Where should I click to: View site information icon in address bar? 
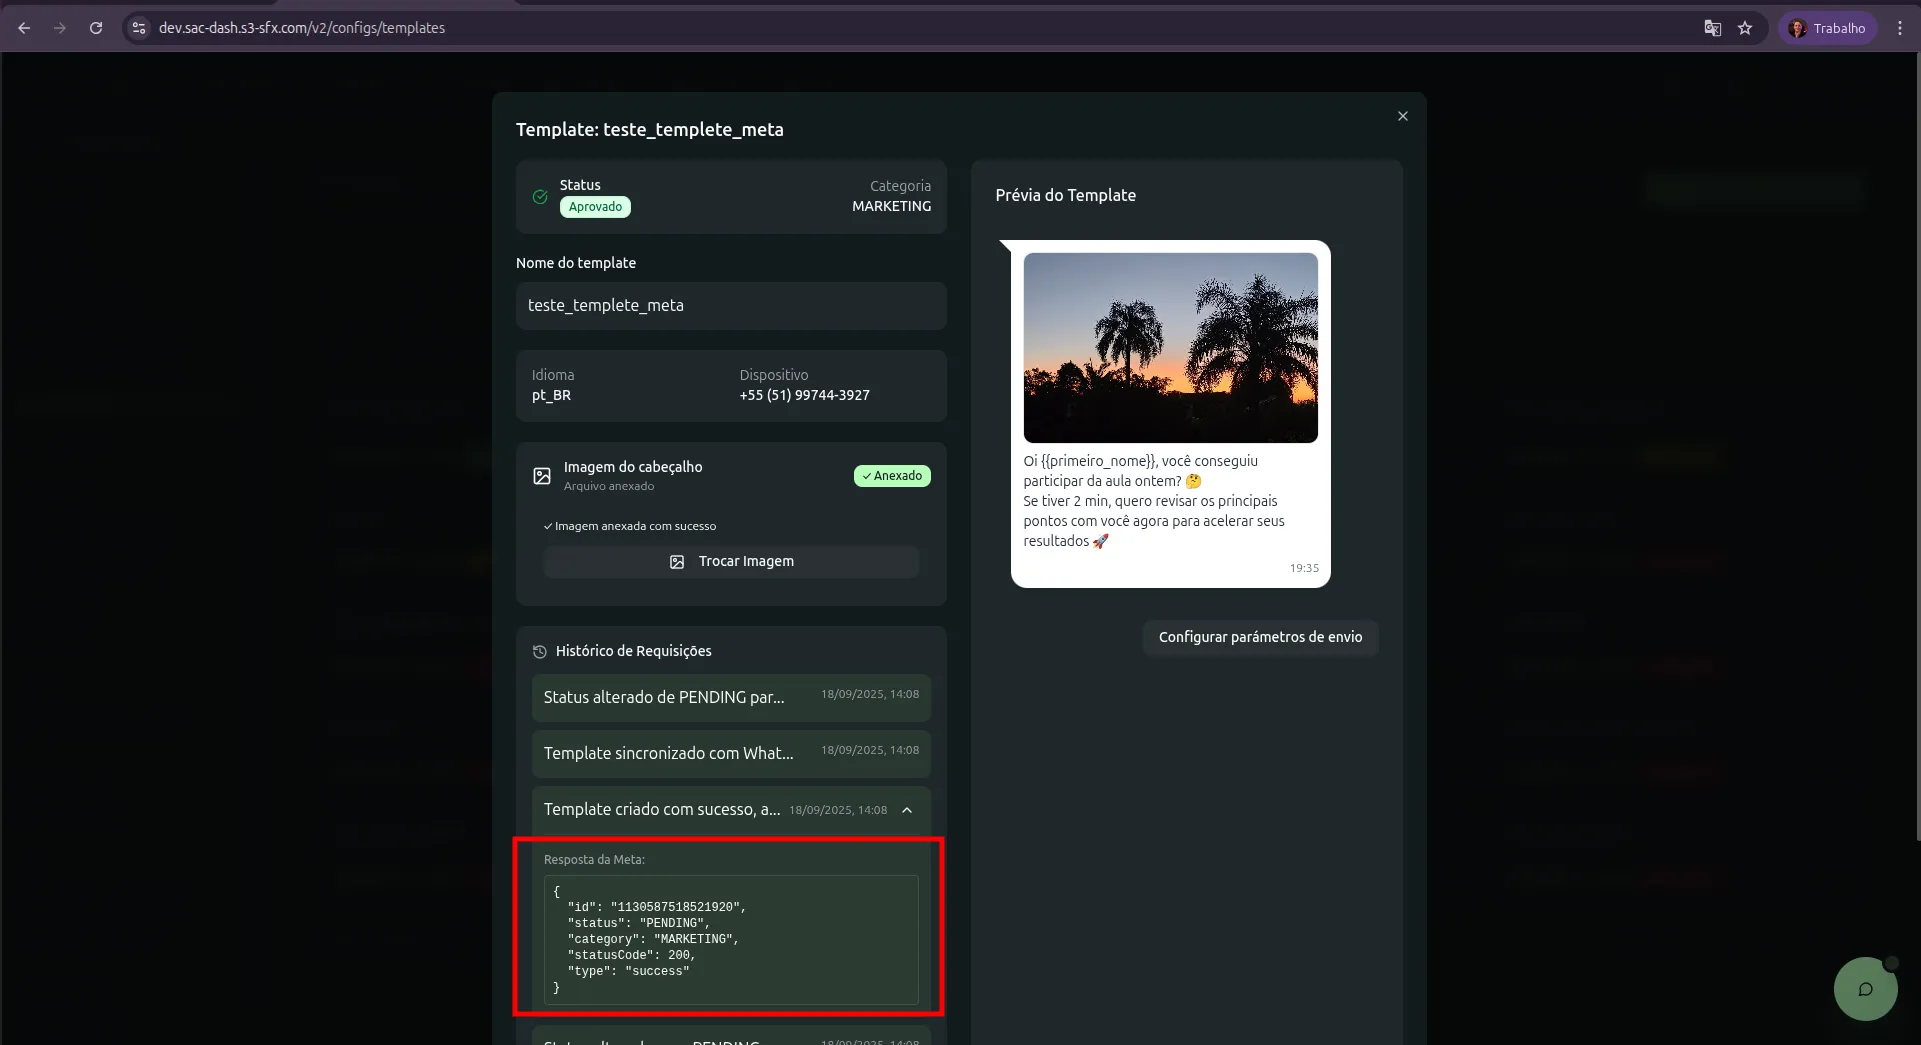[x=139, y=28]
